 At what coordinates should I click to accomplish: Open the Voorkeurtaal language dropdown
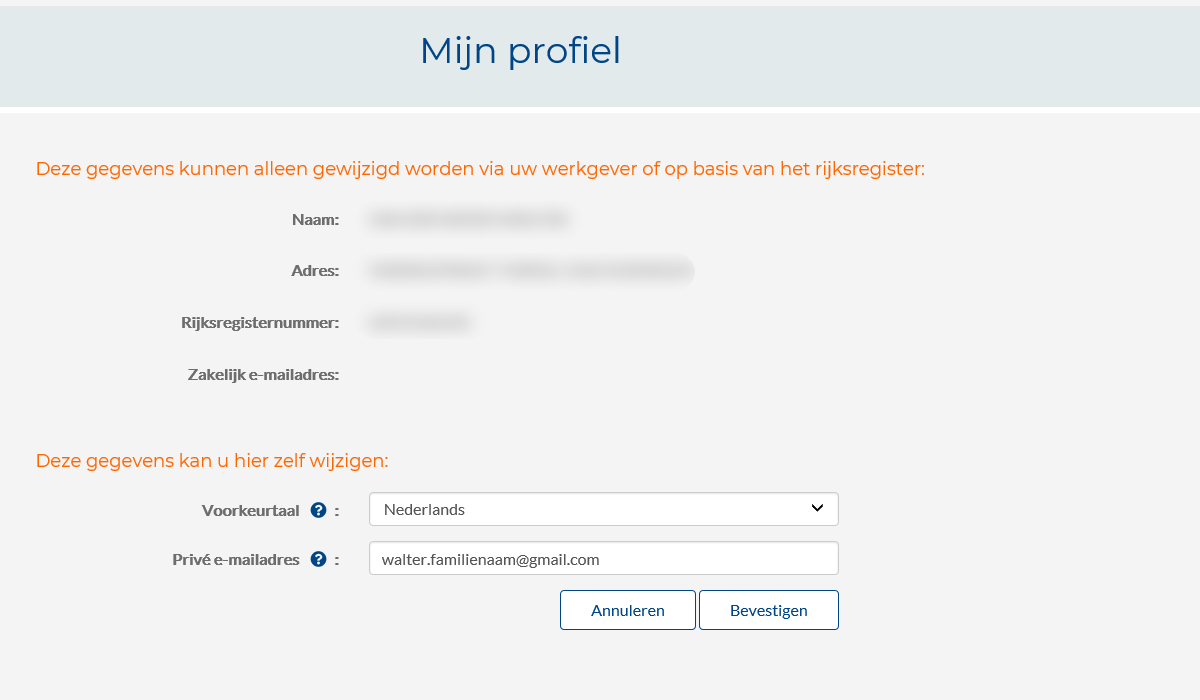[603, 509]
